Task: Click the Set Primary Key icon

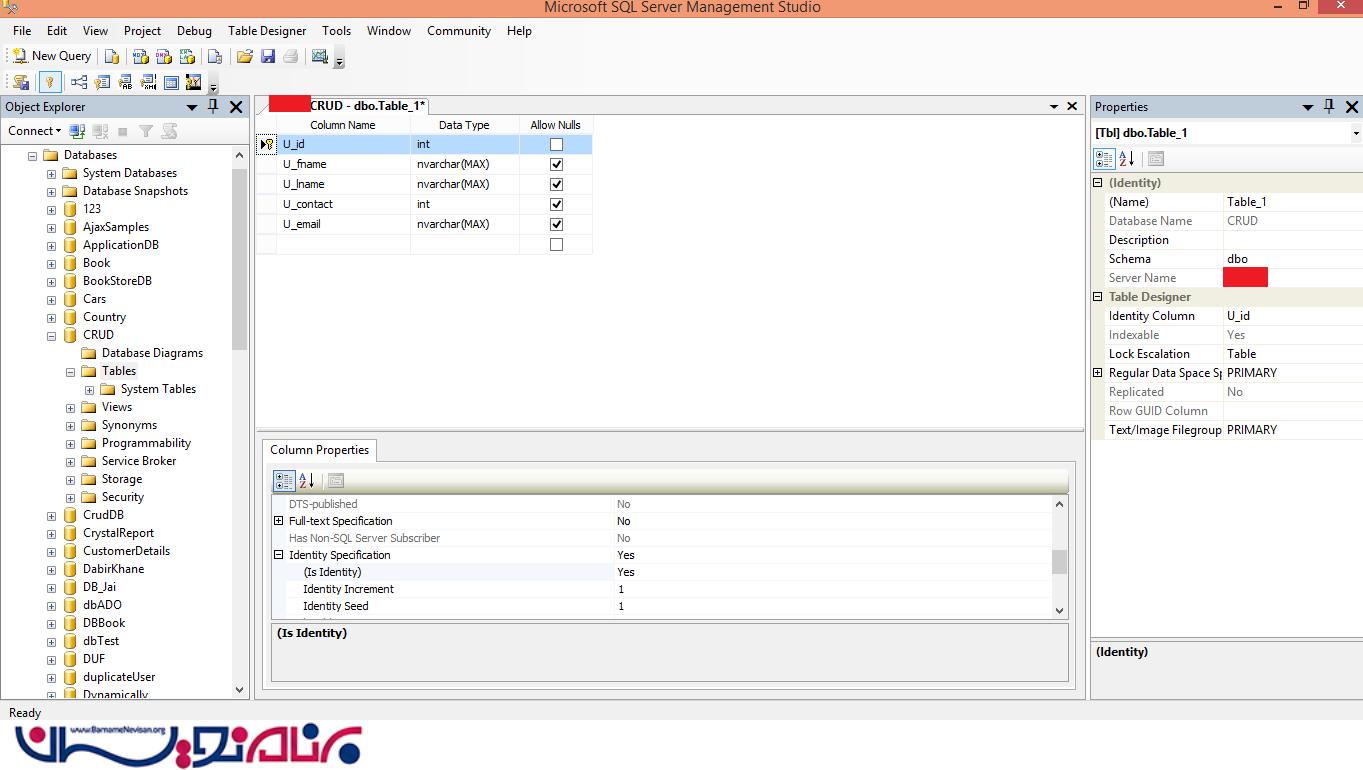Action: point(49,83)
